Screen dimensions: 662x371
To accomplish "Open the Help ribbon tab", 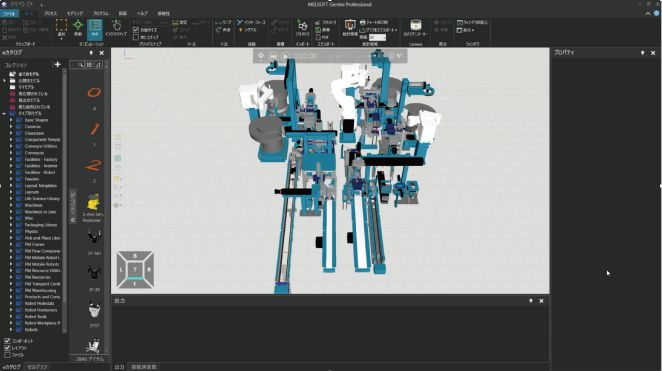I will 142,14.
